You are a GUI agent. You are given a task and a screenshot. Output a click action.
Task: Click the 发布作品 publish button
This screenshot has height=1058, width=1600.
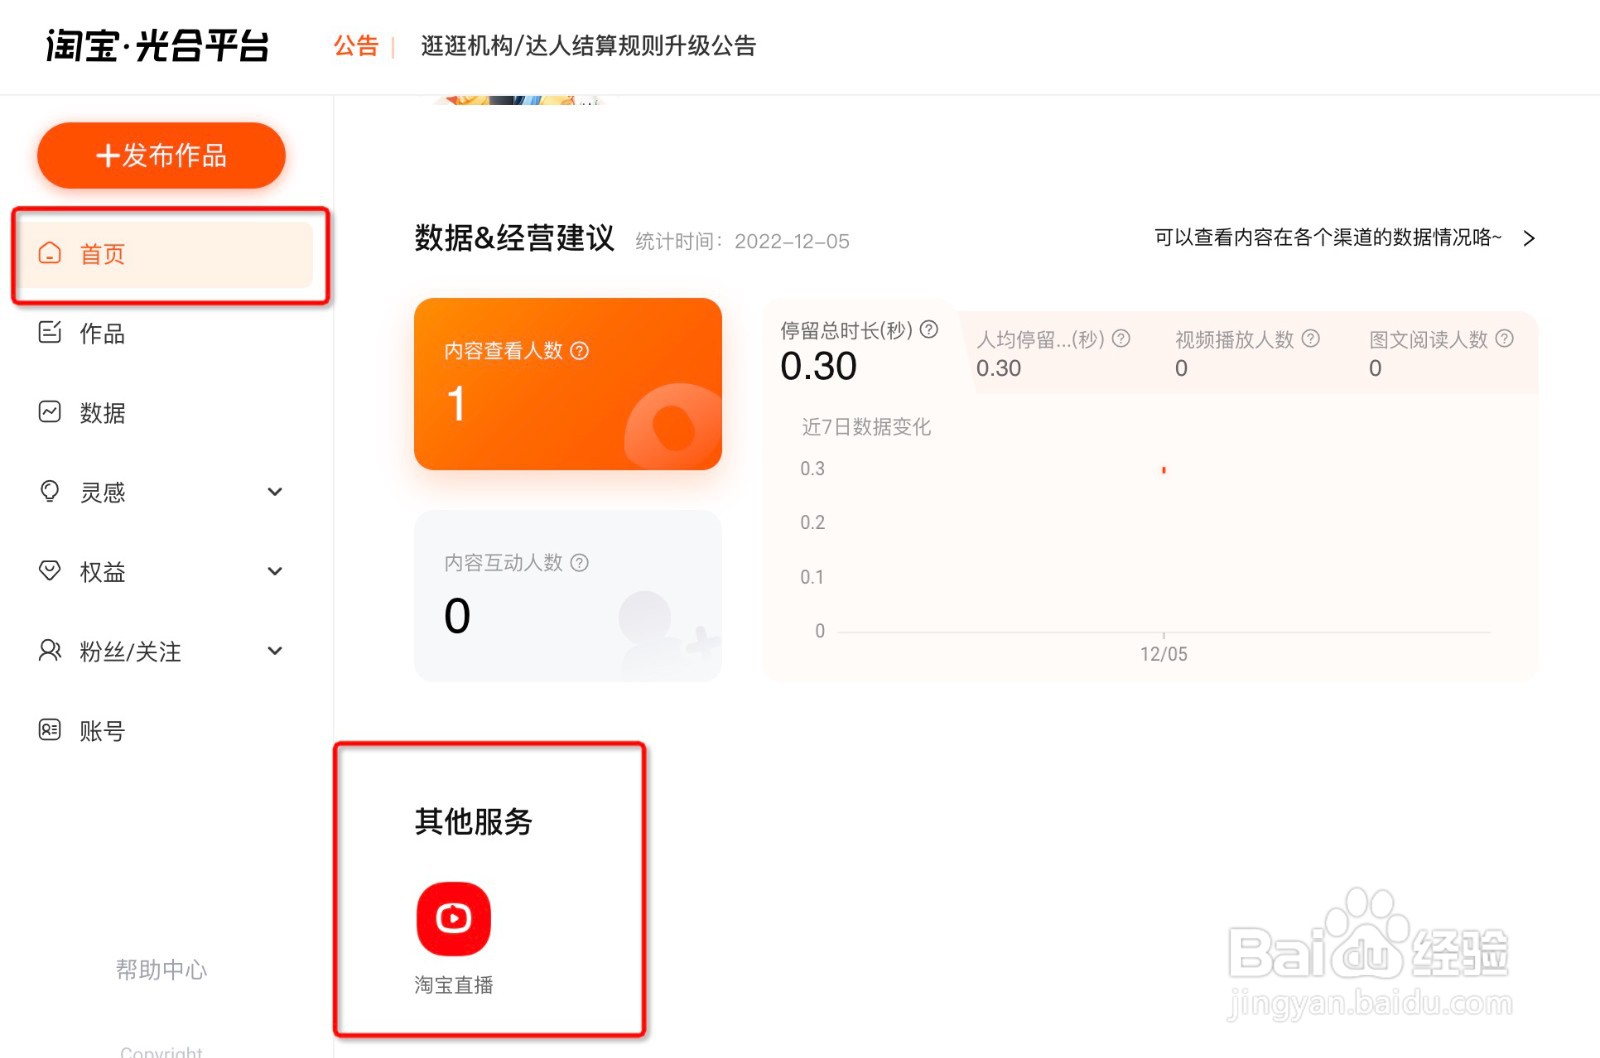tap(161, 155)
